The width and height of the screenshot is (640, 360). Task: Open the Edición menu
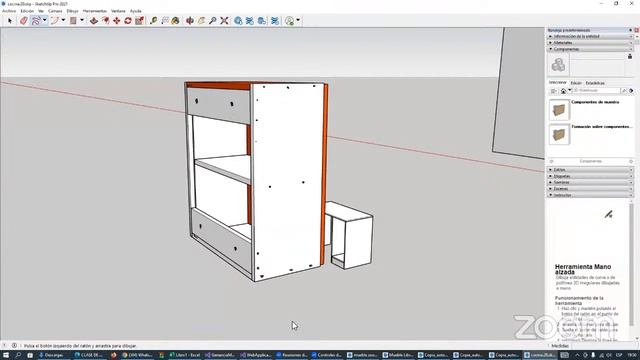[27, 11]
